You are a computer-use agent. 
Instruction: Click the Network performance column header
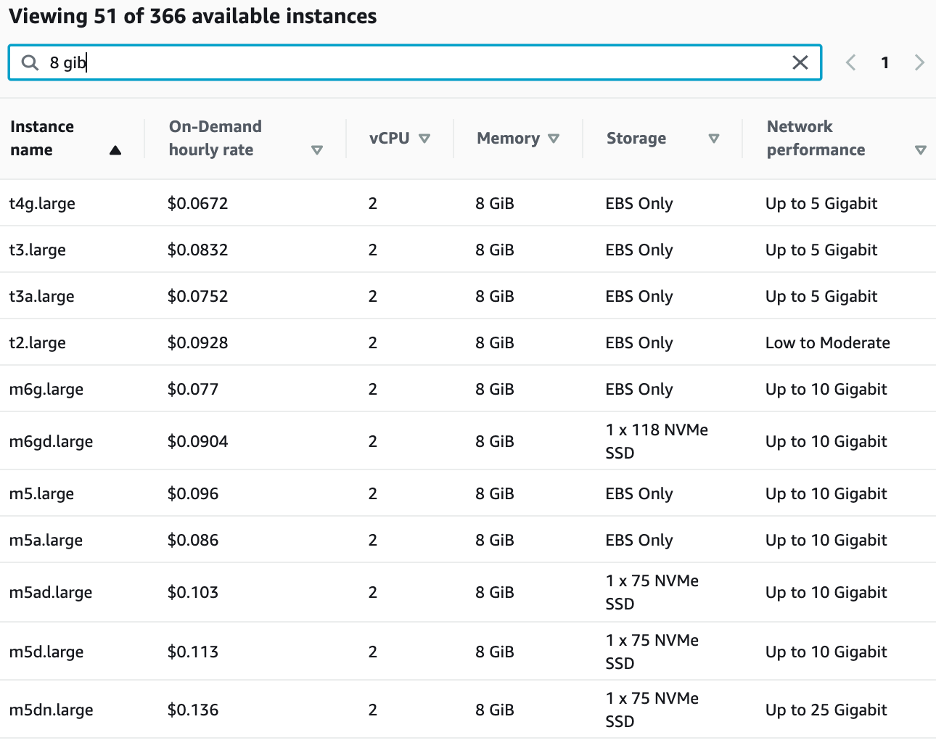coord(815,138)
